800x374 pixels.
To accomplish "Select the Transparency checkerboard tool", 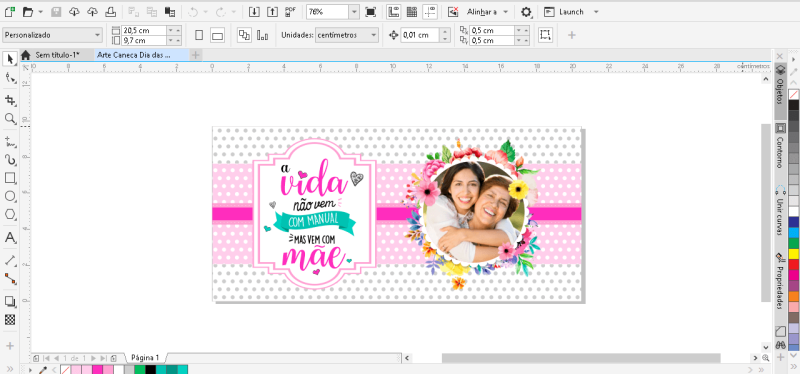I will 9,320.
